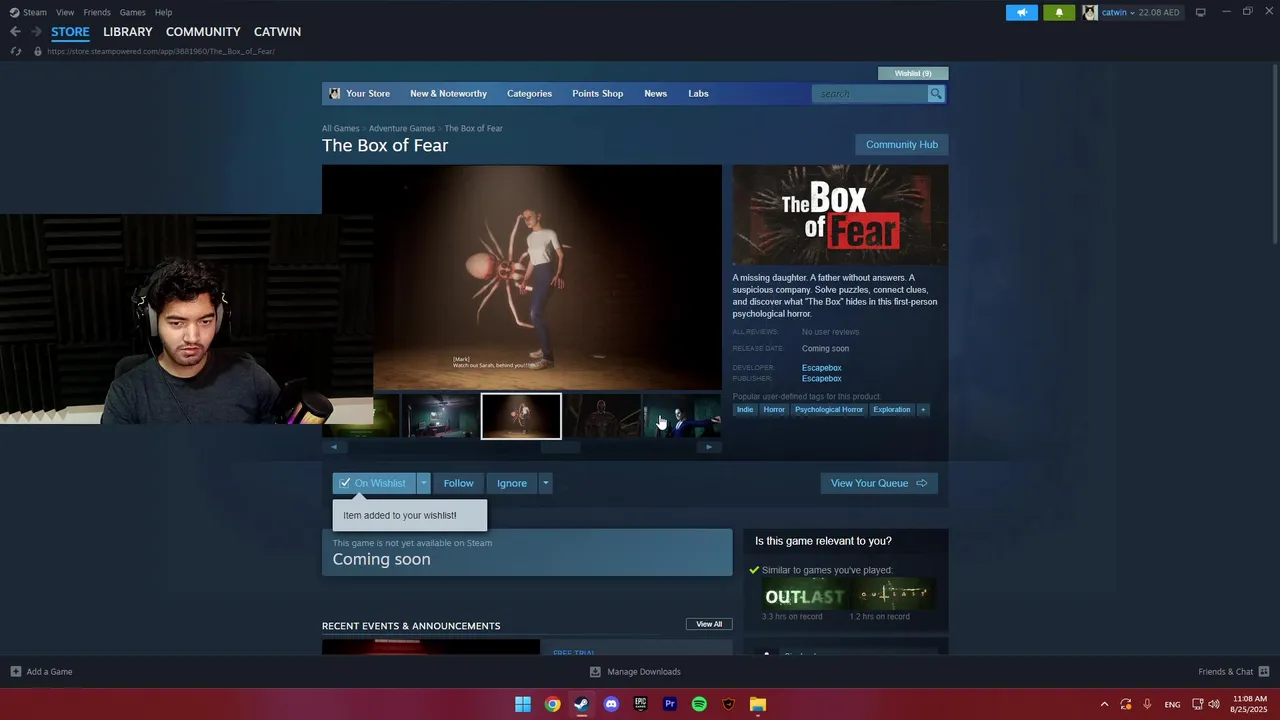Click the back navigation arrow
Viewport: 1280px width, 720px height.
pos(15,32)
